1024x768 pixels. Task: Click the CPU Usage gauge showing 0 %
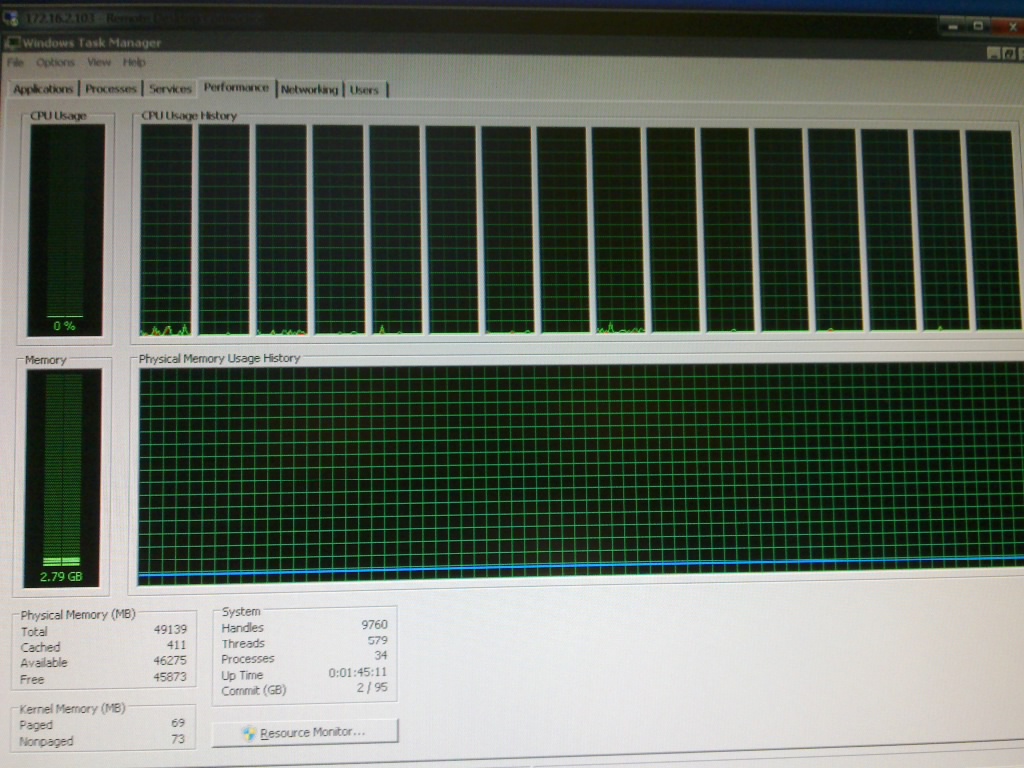click(x=66, y=228)
